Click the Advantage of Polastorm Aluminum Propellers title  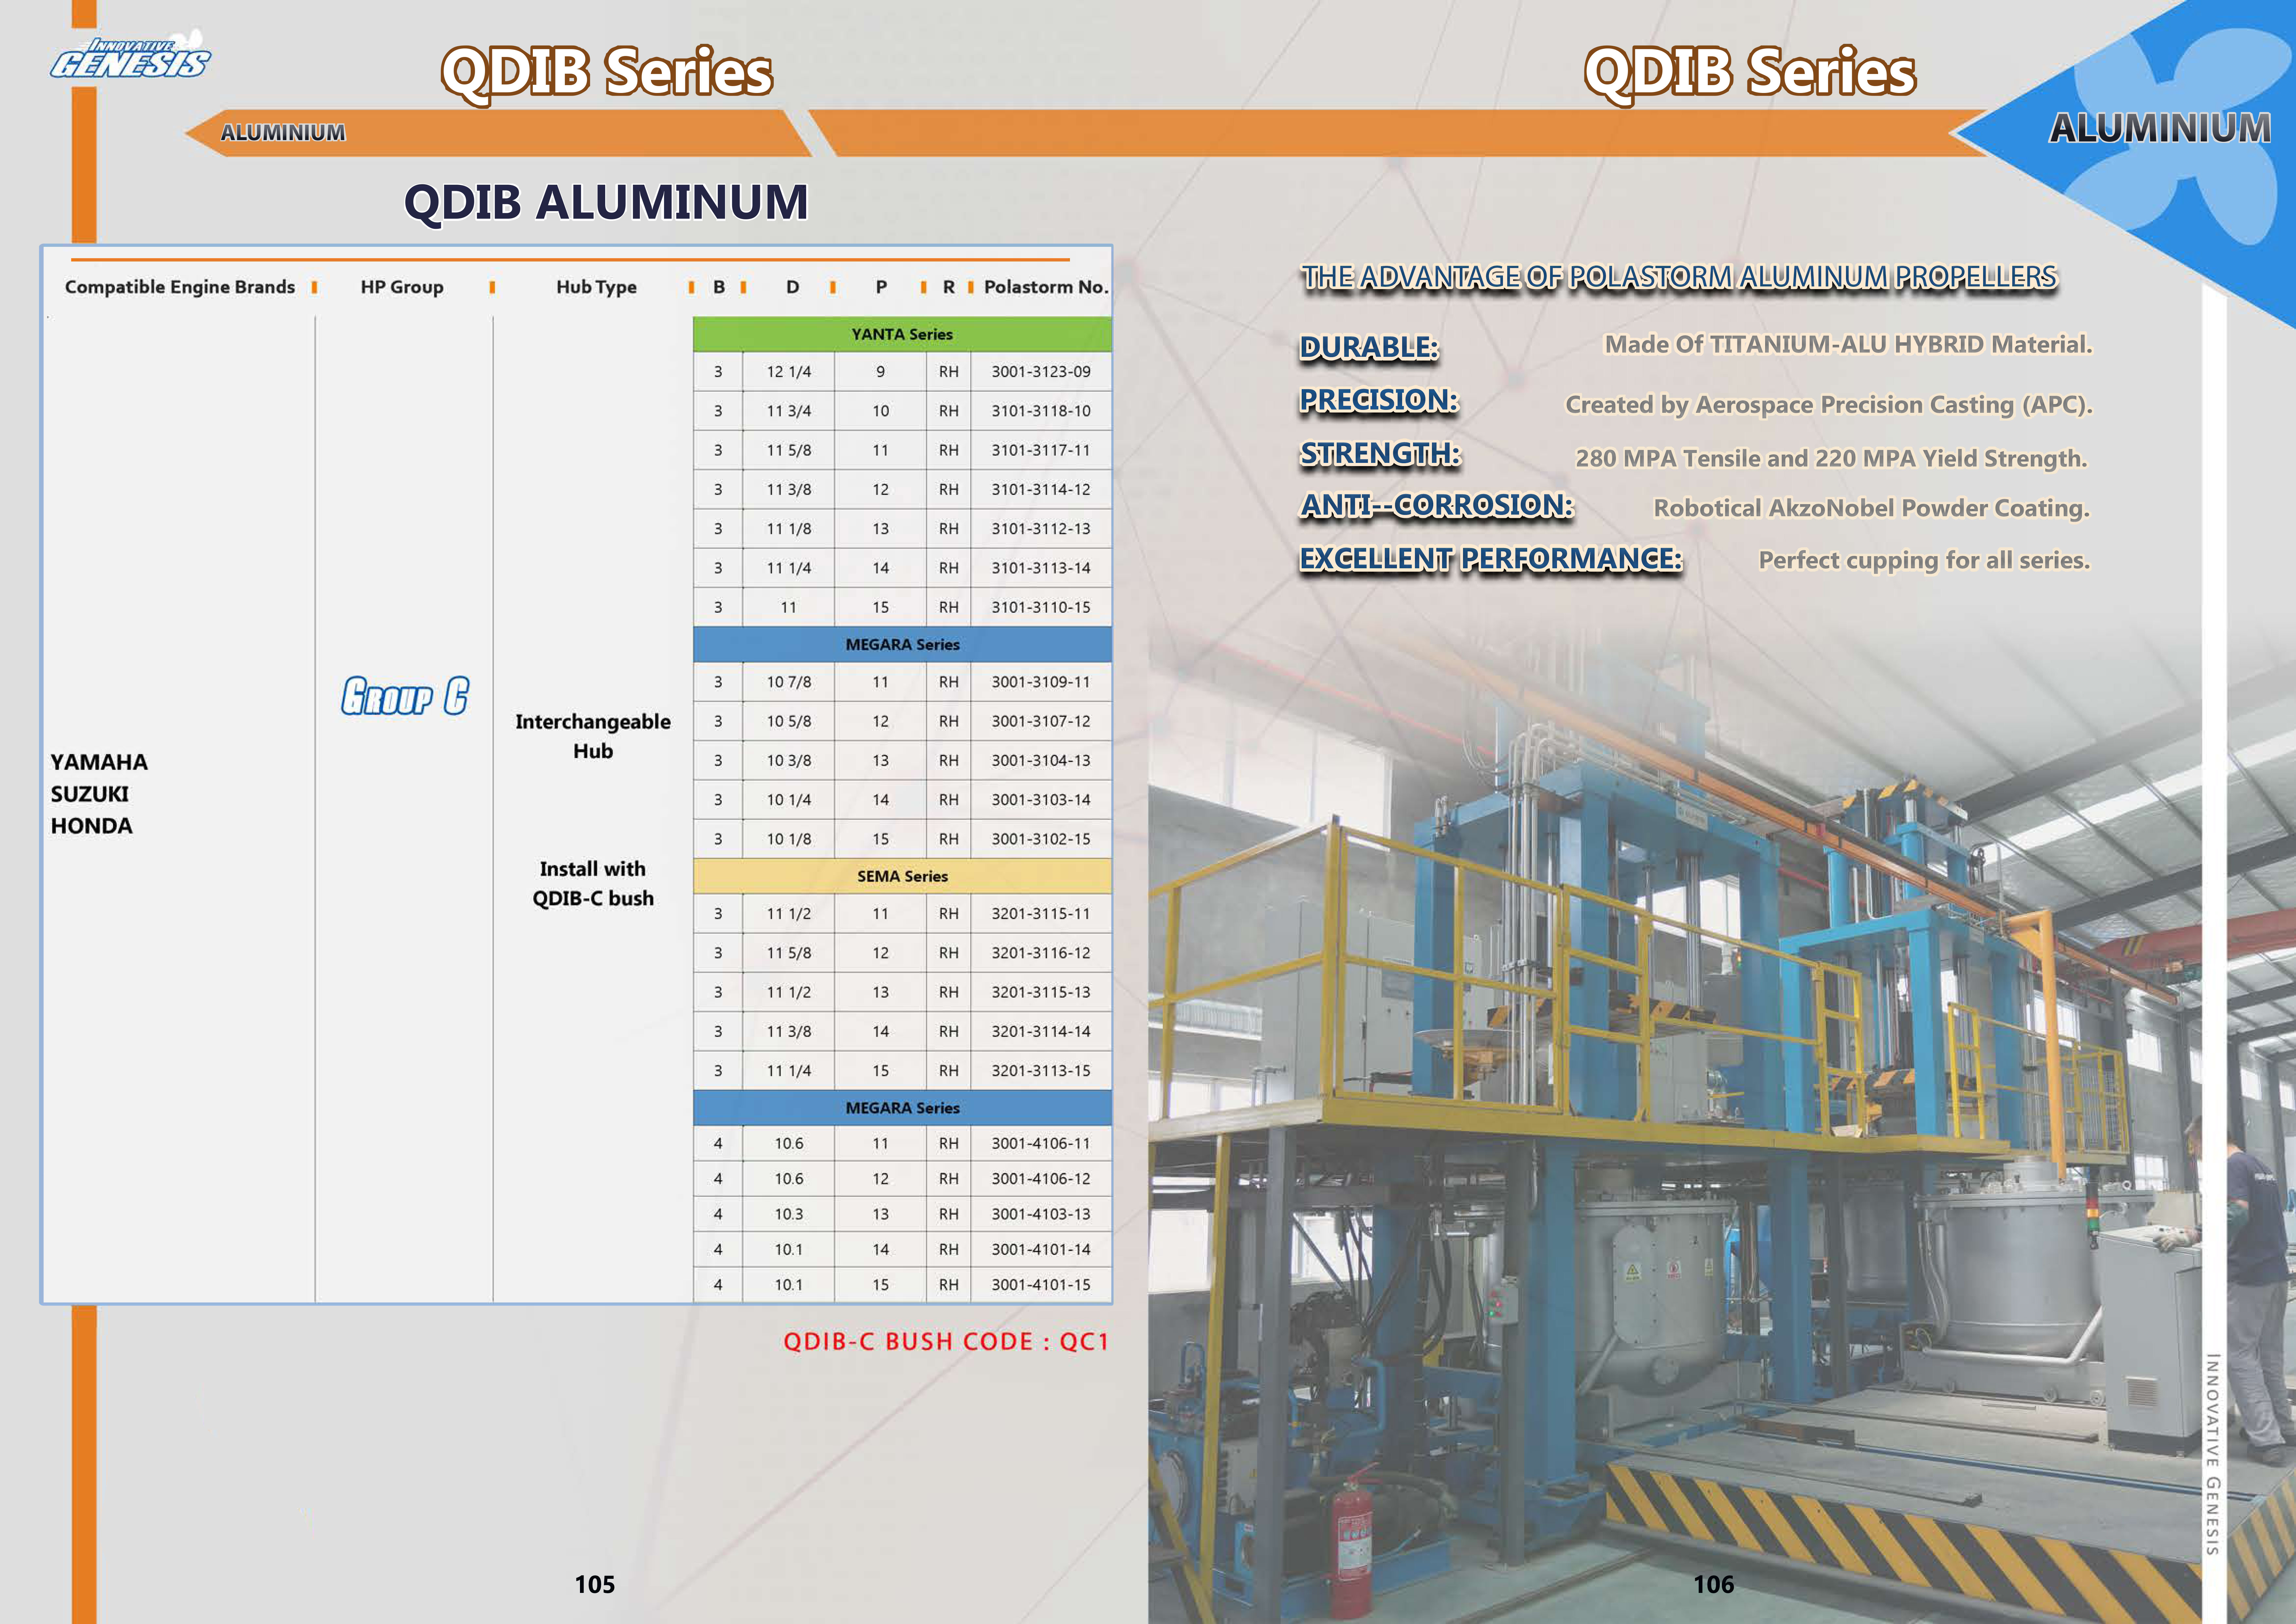[1679, 277]
